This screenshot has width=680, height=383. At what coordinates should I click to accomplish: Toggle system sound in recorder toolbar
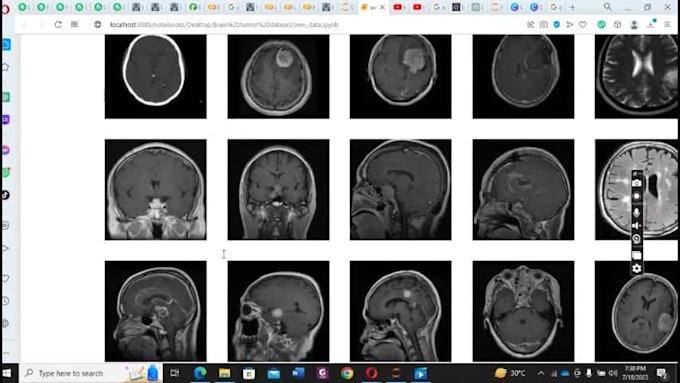pos(637,225)
